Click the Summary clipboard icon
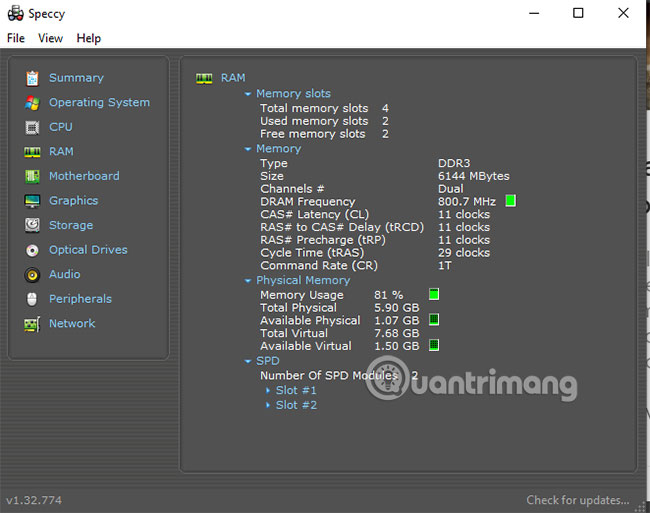This screenshot has width=650, height=513. coord(32,78)
